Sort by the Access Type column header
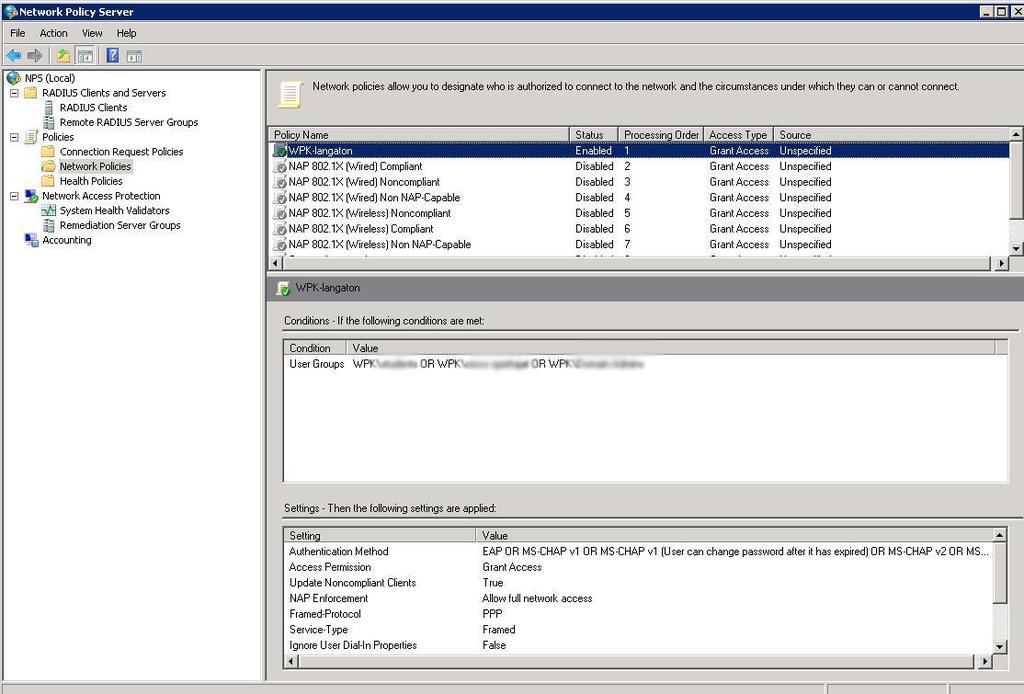 click(x=739, y=134)
